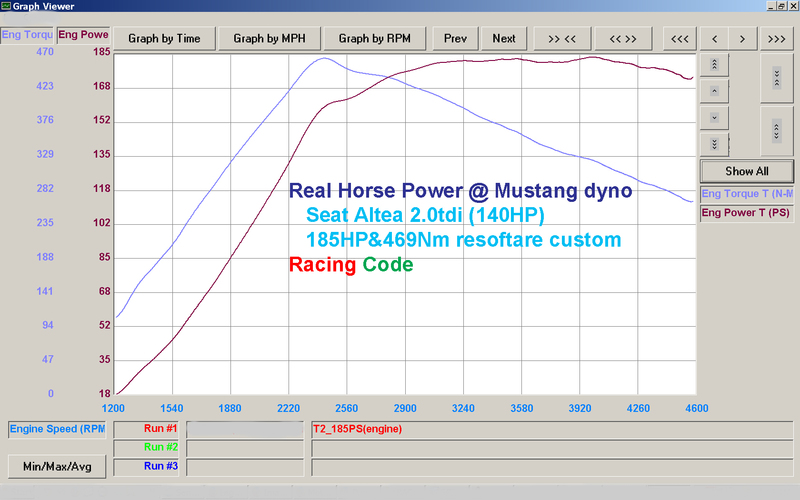Click the single up-chevron button
The width and height of the screenshot is (800, 500).
point(714,91)
